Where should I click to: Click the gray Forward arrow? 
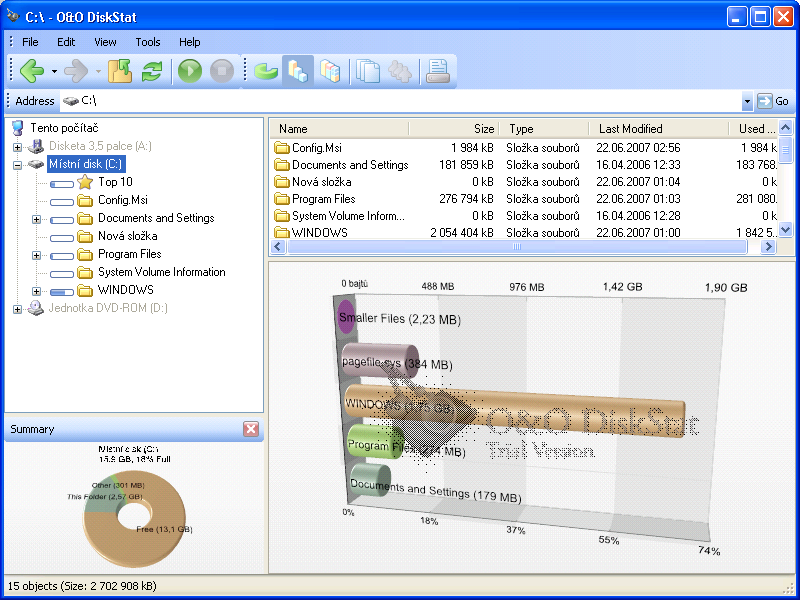76,71
